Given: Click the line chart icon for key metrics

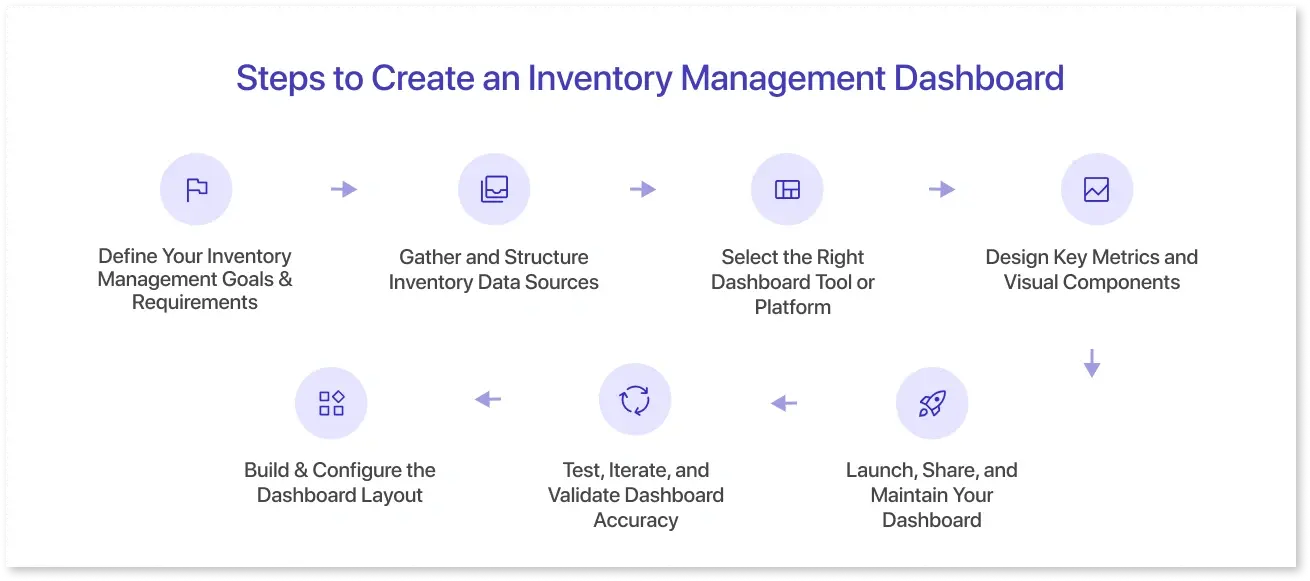Looking at the screenshot, I should pyautogui.click(x=1096, y=189).
